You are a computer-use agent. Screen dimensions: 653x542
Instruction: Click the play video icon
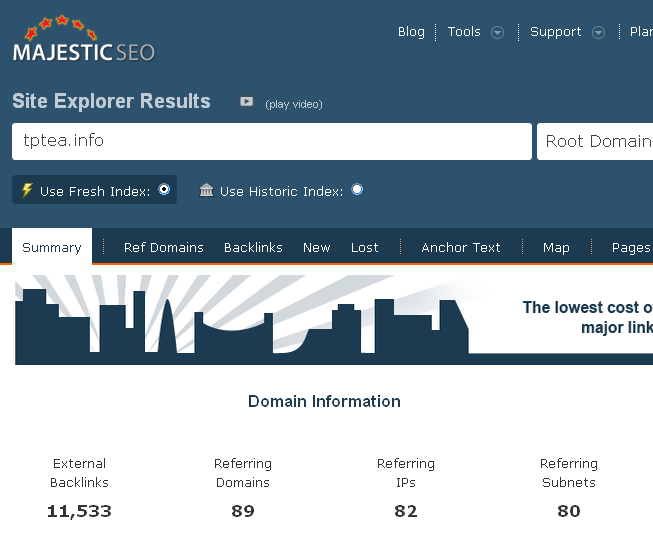pos(247,102)
